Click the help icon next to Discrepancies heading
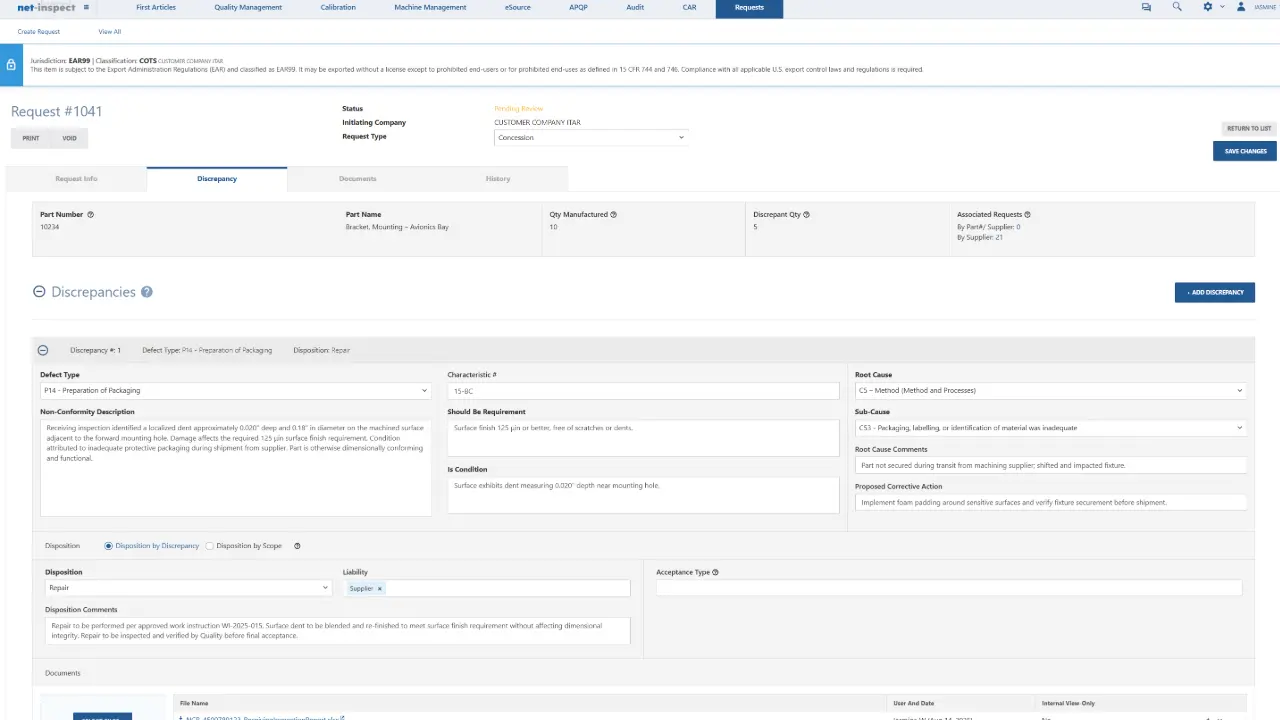 tap(146, 291)
